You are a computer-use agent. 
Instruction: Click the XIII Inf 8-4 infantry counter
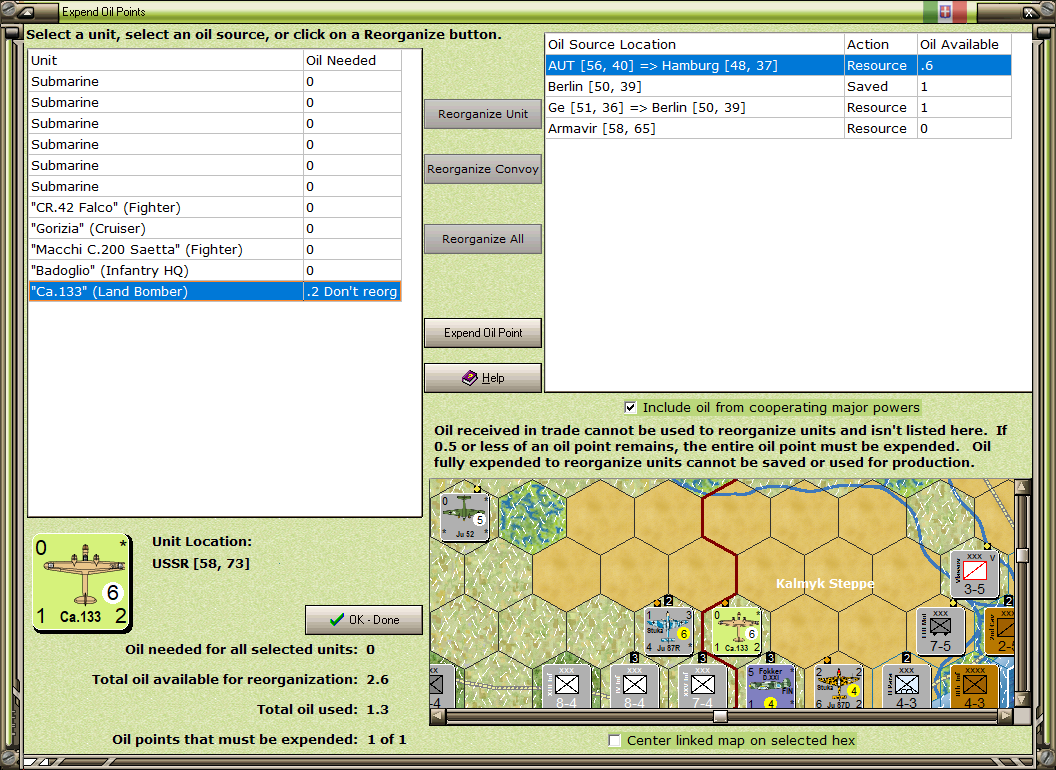click(x=566, y=686)
